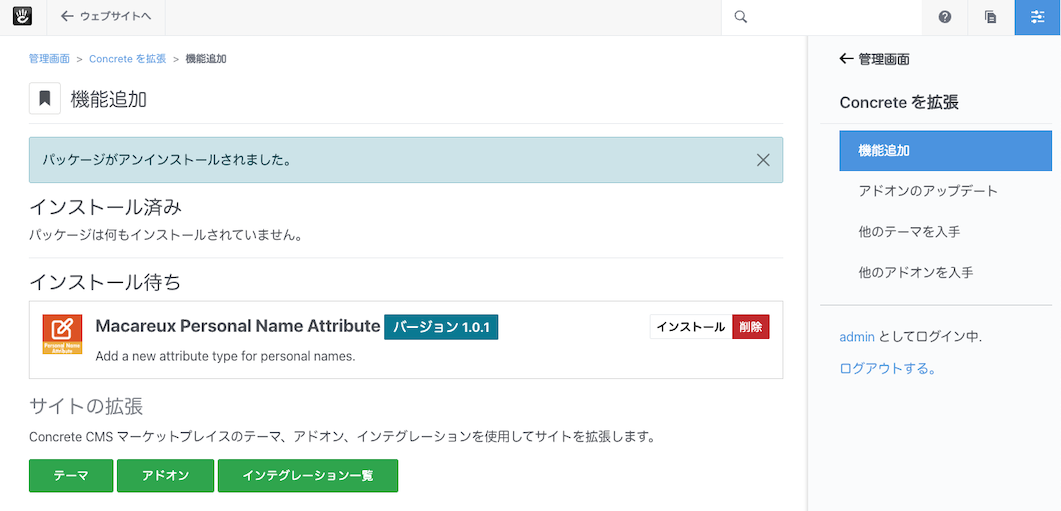The image size is (1061, 511).
Task: Click the Concrete を拡張 sidebar heading
Action: (x=899, y=103)
